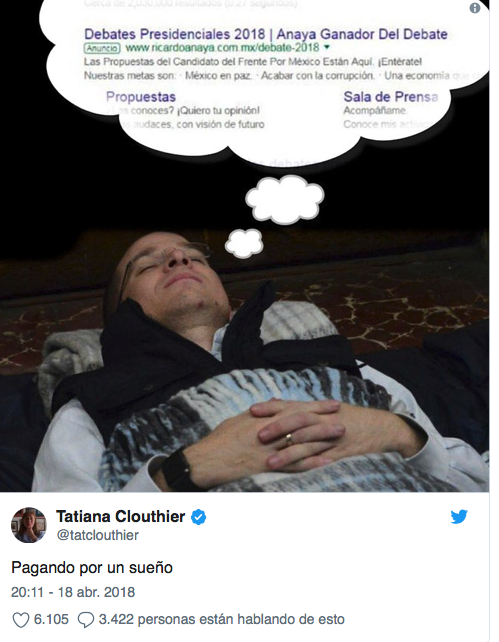
Task: Click the green 'Anuncio' label
Action: (x=102, y=48)
